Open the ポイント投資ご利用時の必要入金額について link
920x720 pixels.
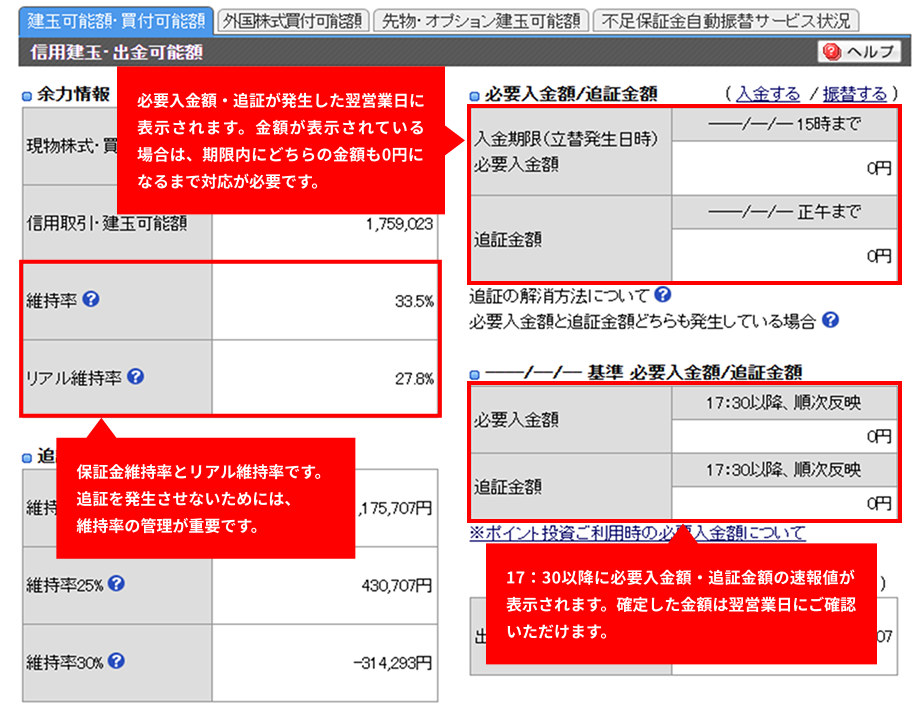[637, 534]
